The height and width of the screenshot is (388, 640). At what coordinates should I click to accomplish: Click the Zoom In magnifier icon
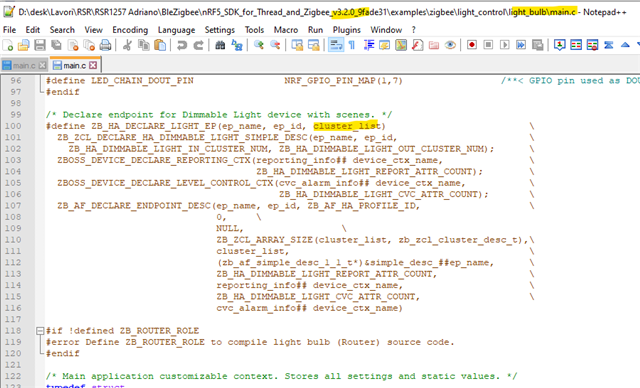pyautogui.click(x=258, y=45)
